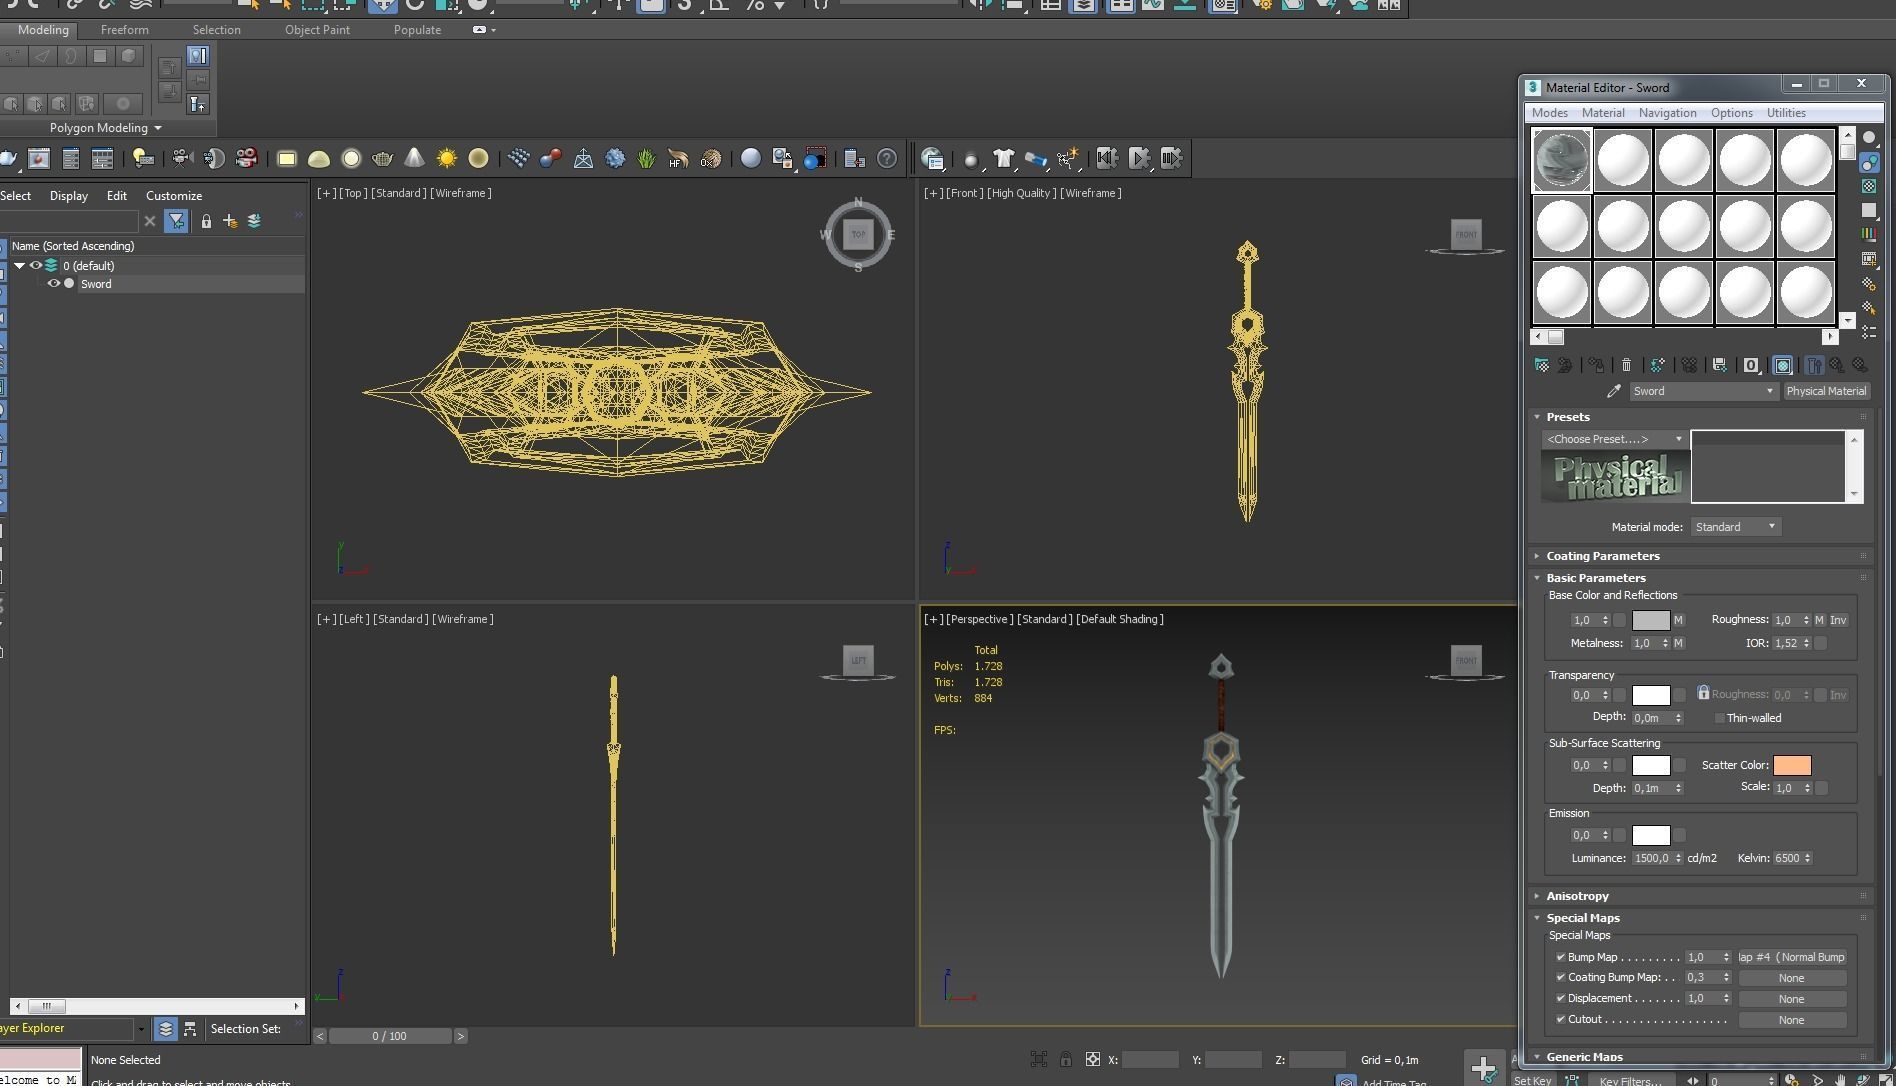Enable the Thin-walled checkbox

[x=1719, y=718]
